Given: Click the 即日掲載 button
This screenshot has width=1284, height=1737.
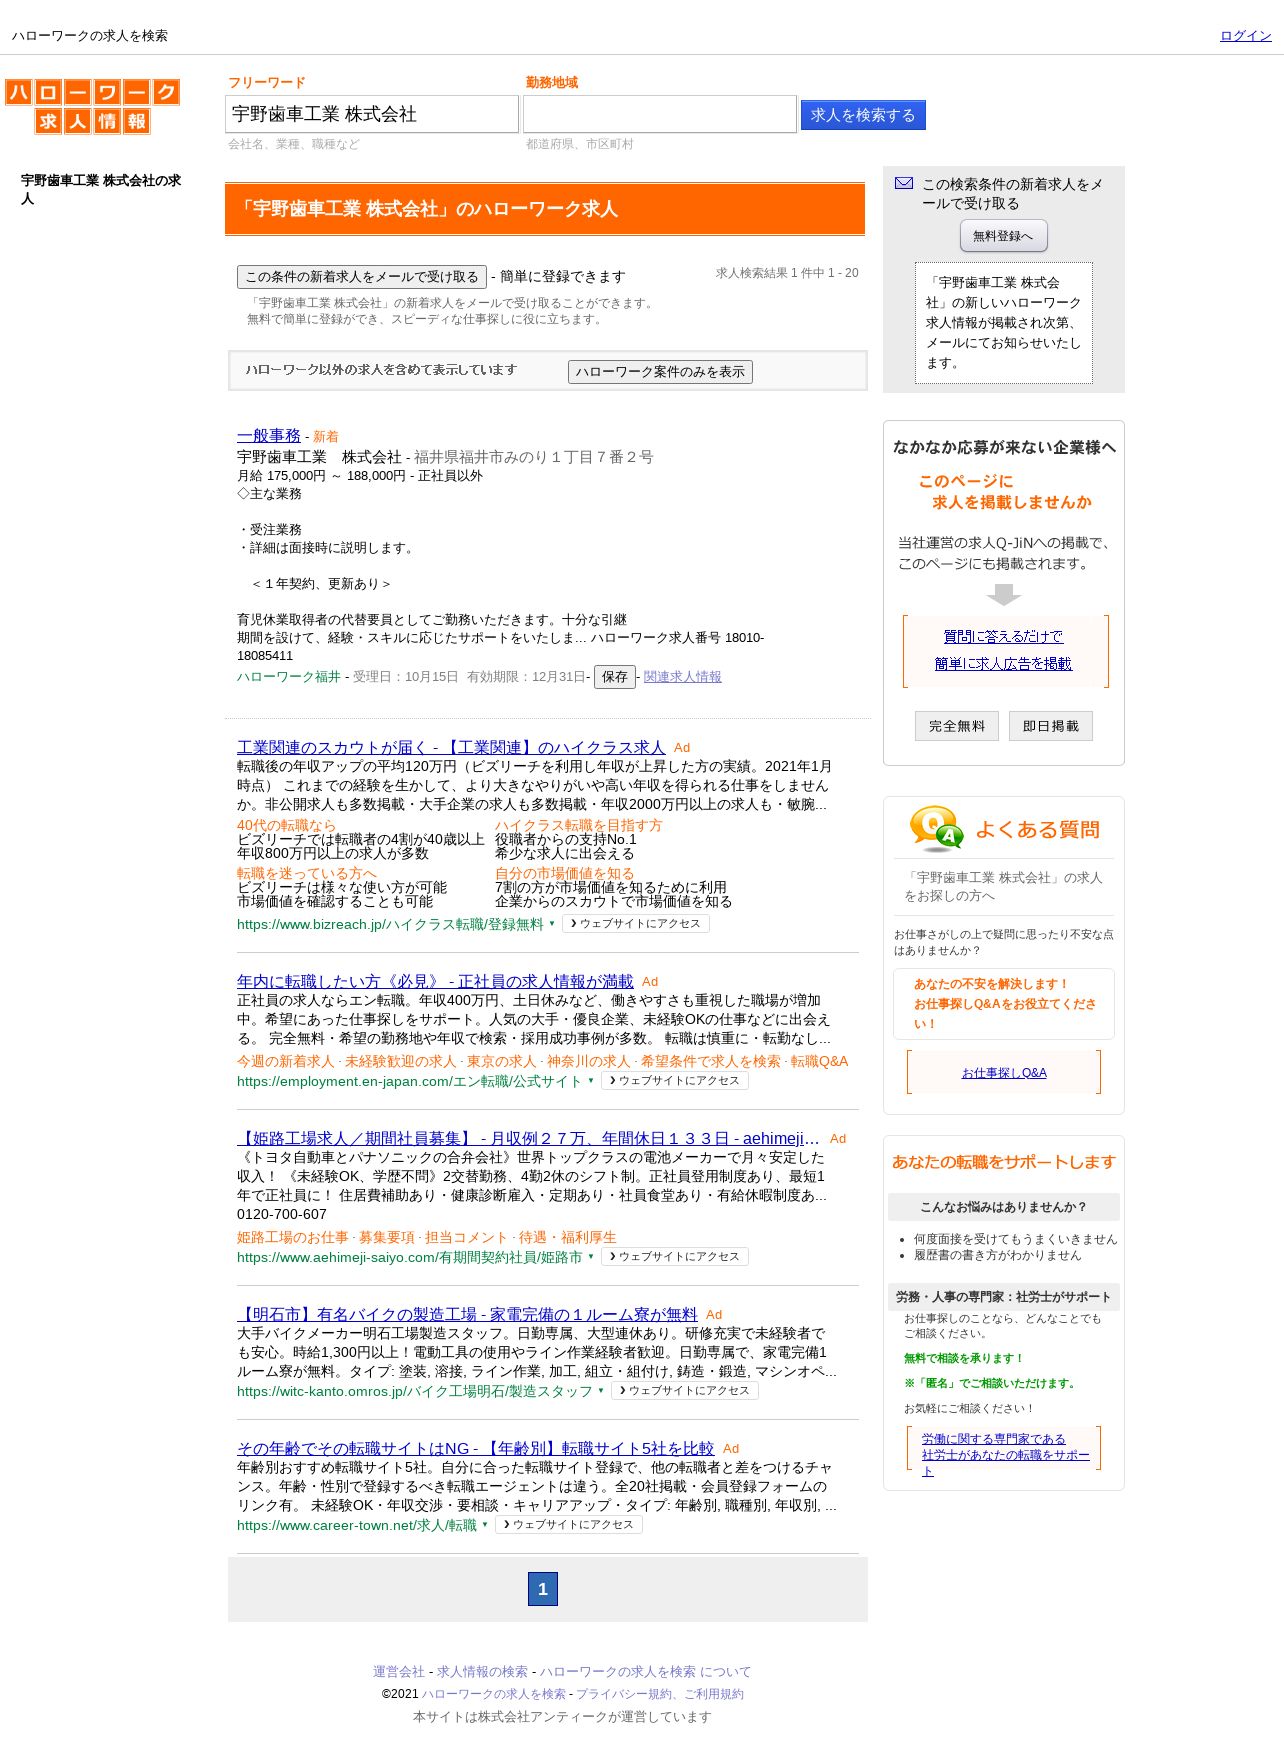Looking at the screenshot, I should (x=1051, y=726).
